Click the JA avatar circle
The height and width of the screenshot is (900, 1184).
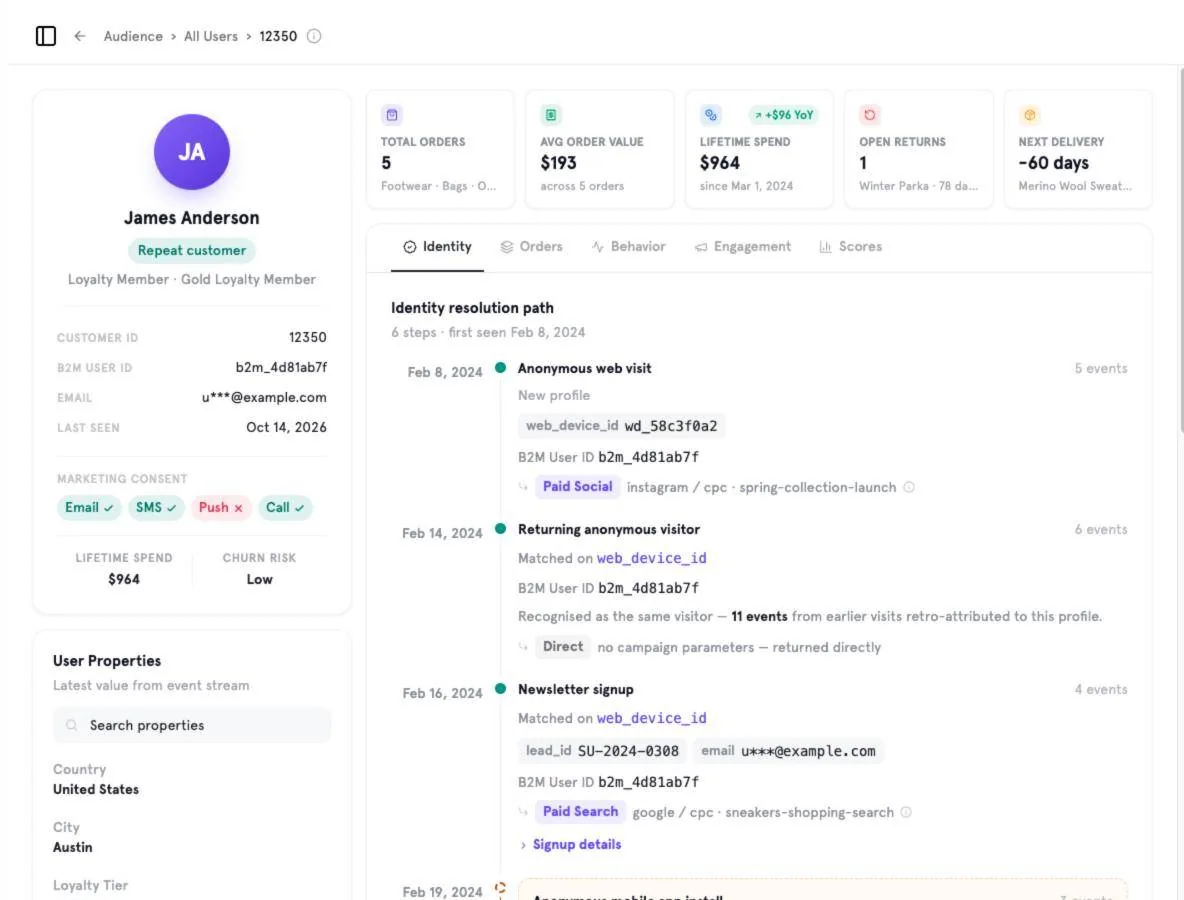click(x=192, y=152)
